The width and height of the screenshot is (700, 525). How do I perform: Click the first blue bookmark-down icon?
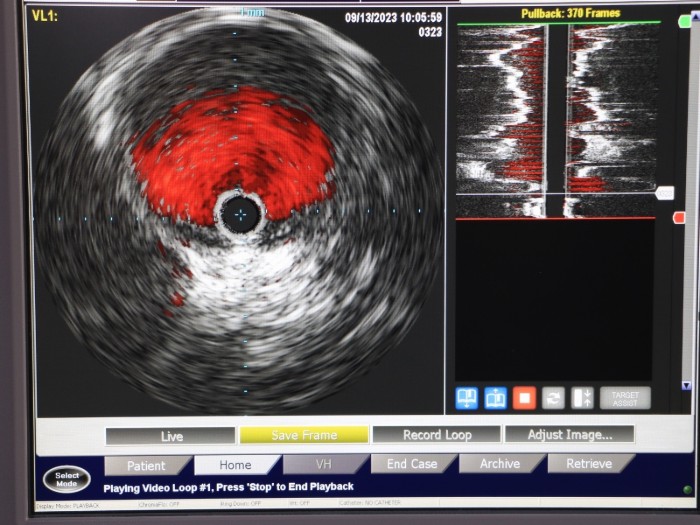pos(467,397)
